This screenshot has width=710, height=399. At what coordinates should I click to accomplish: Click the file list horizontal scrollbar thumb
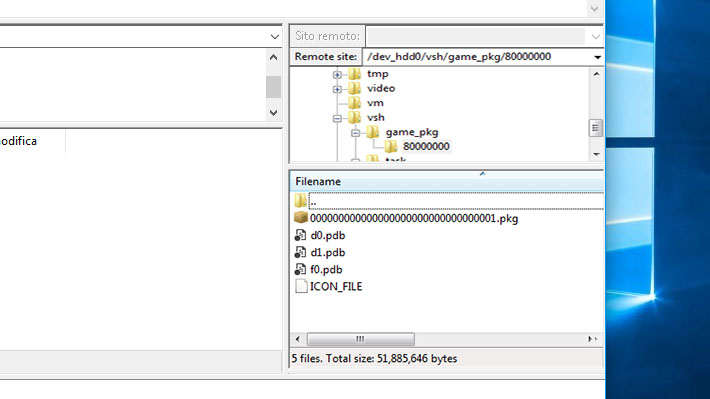(360, 339)
